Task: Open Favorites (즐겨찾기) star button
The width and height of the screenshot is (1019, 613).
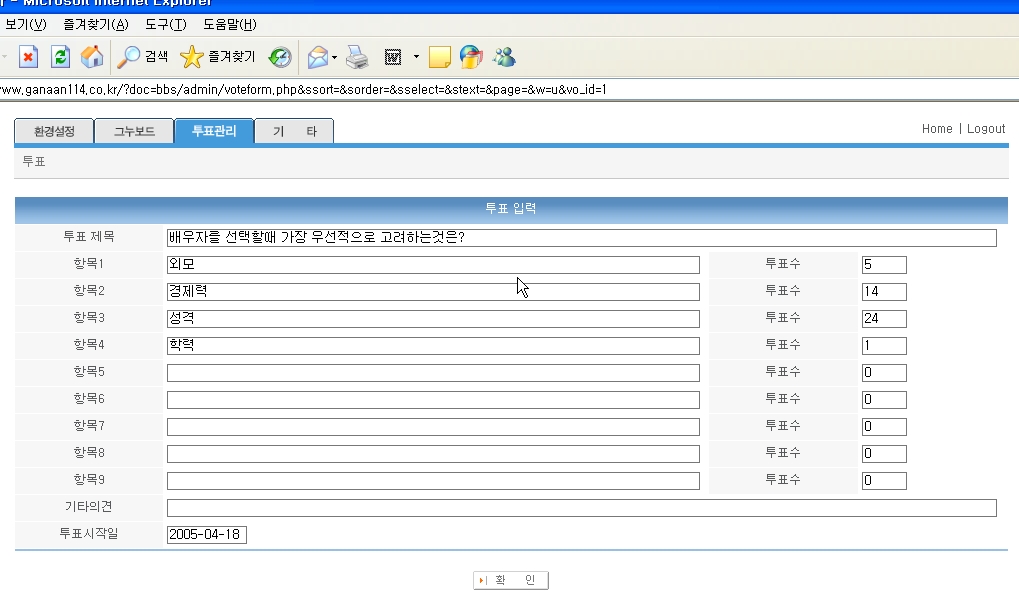Action: [x=218, y=57]
